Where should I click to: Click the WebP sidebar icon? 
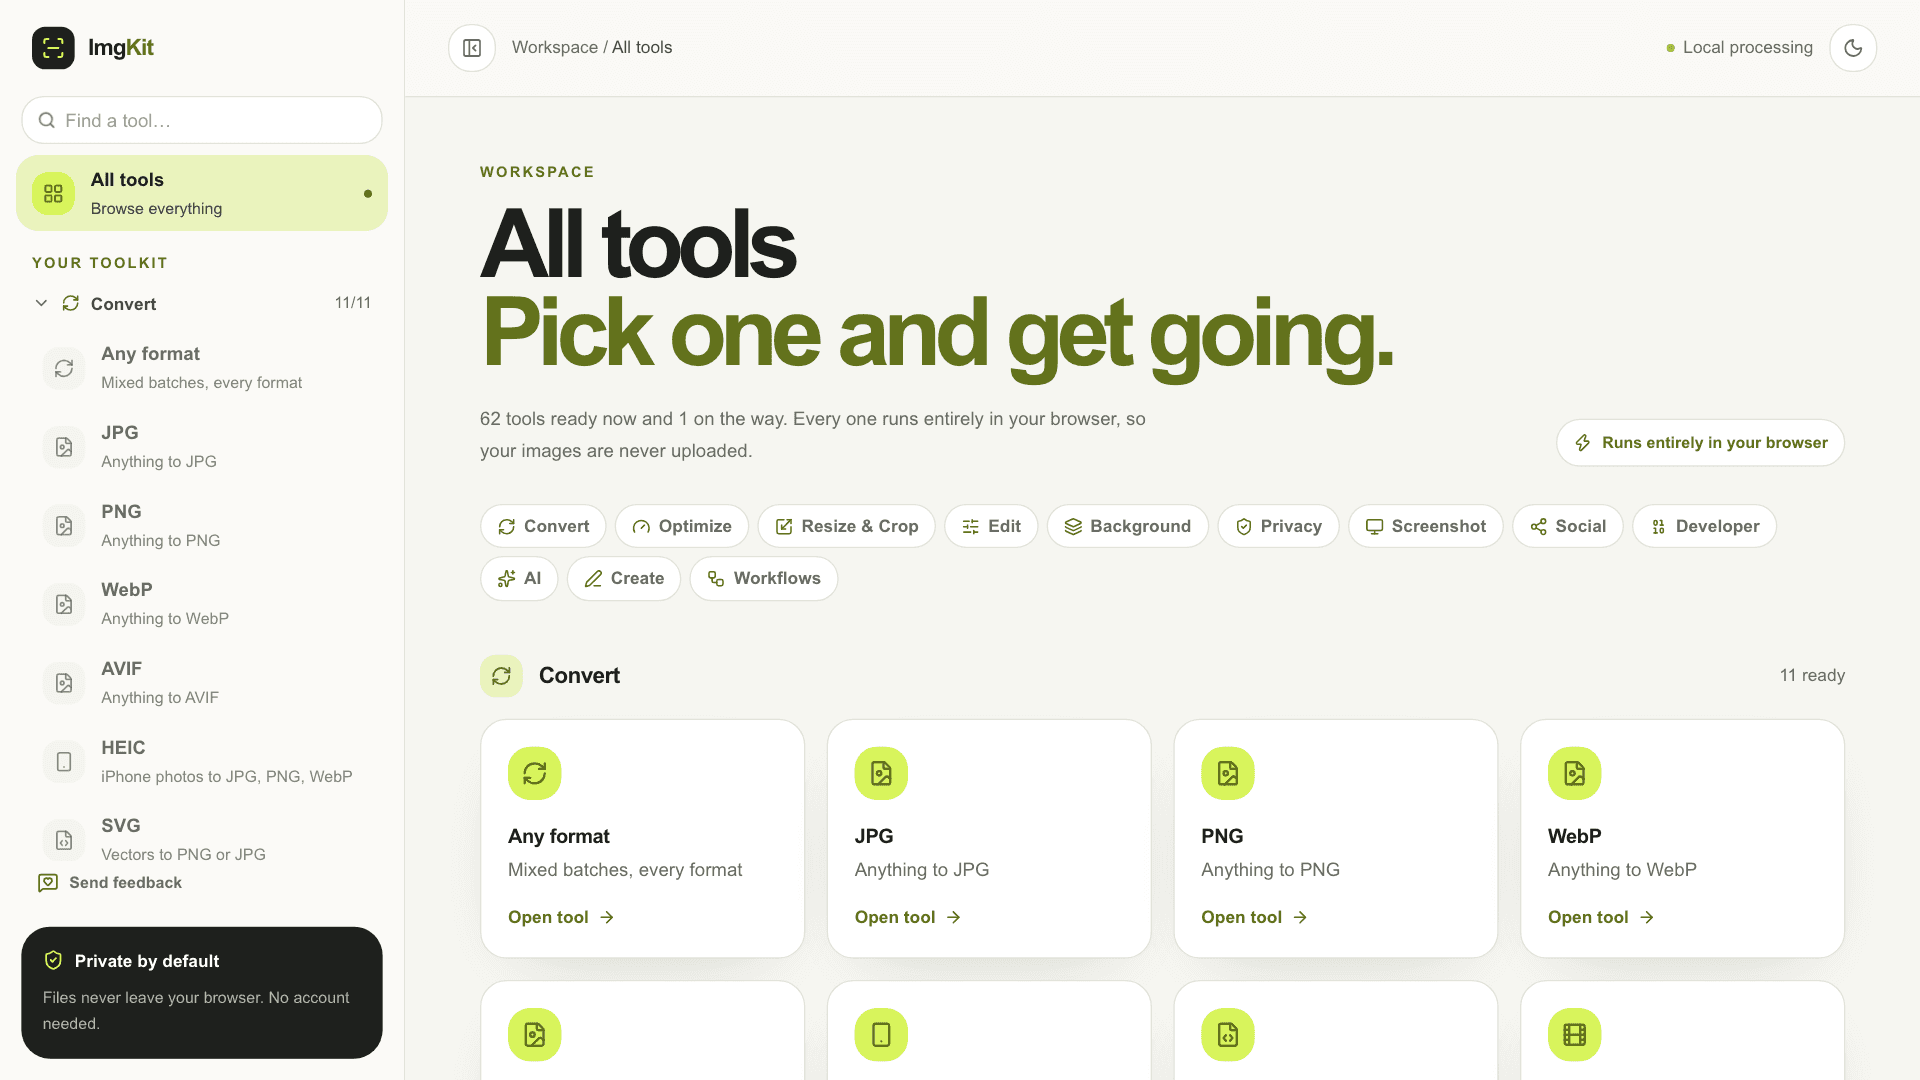(x=64, y=604)
